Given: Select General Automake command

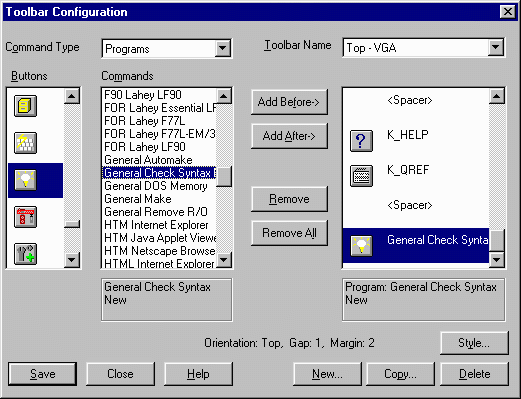Looking at the screenshot, I should point(159,160).
